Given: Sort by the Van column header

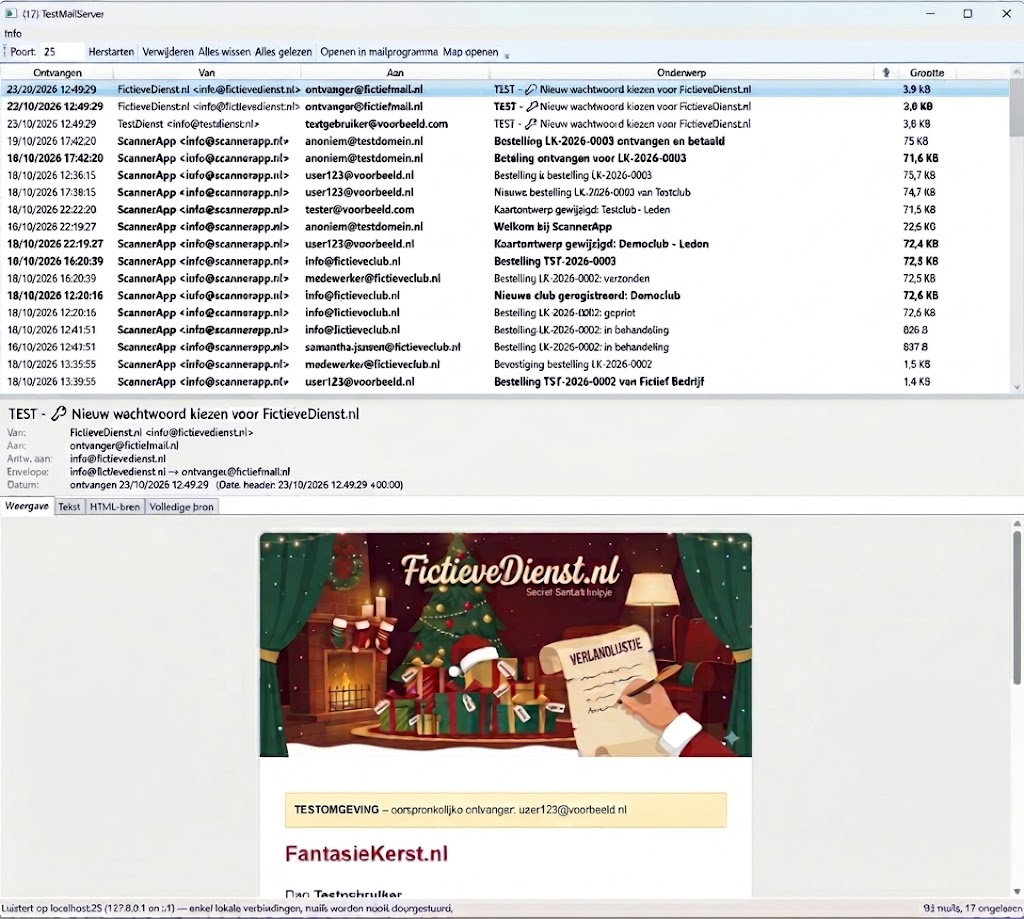Looking at the screenshot, I should (x=206, y=73).
